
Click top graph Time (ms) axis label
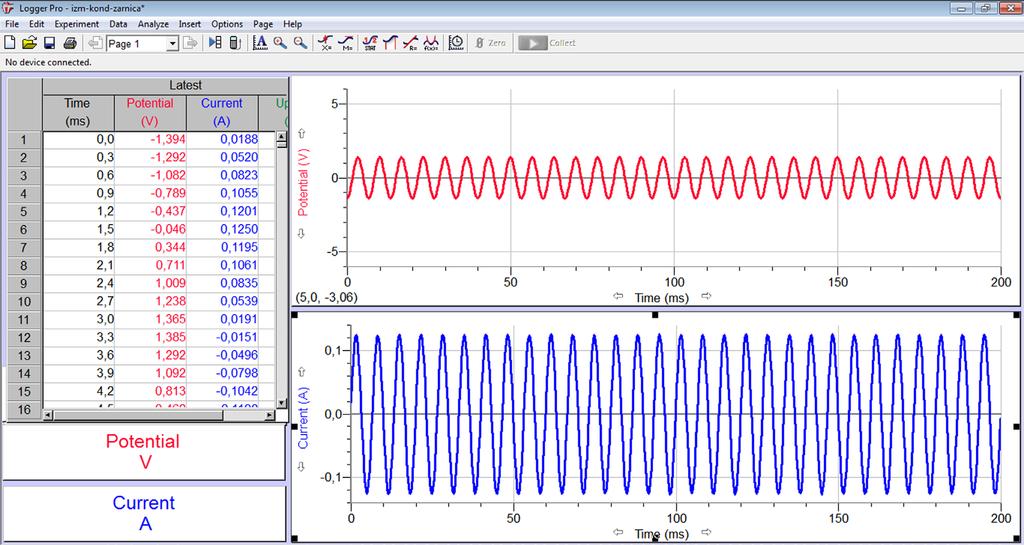coord(662,297)
